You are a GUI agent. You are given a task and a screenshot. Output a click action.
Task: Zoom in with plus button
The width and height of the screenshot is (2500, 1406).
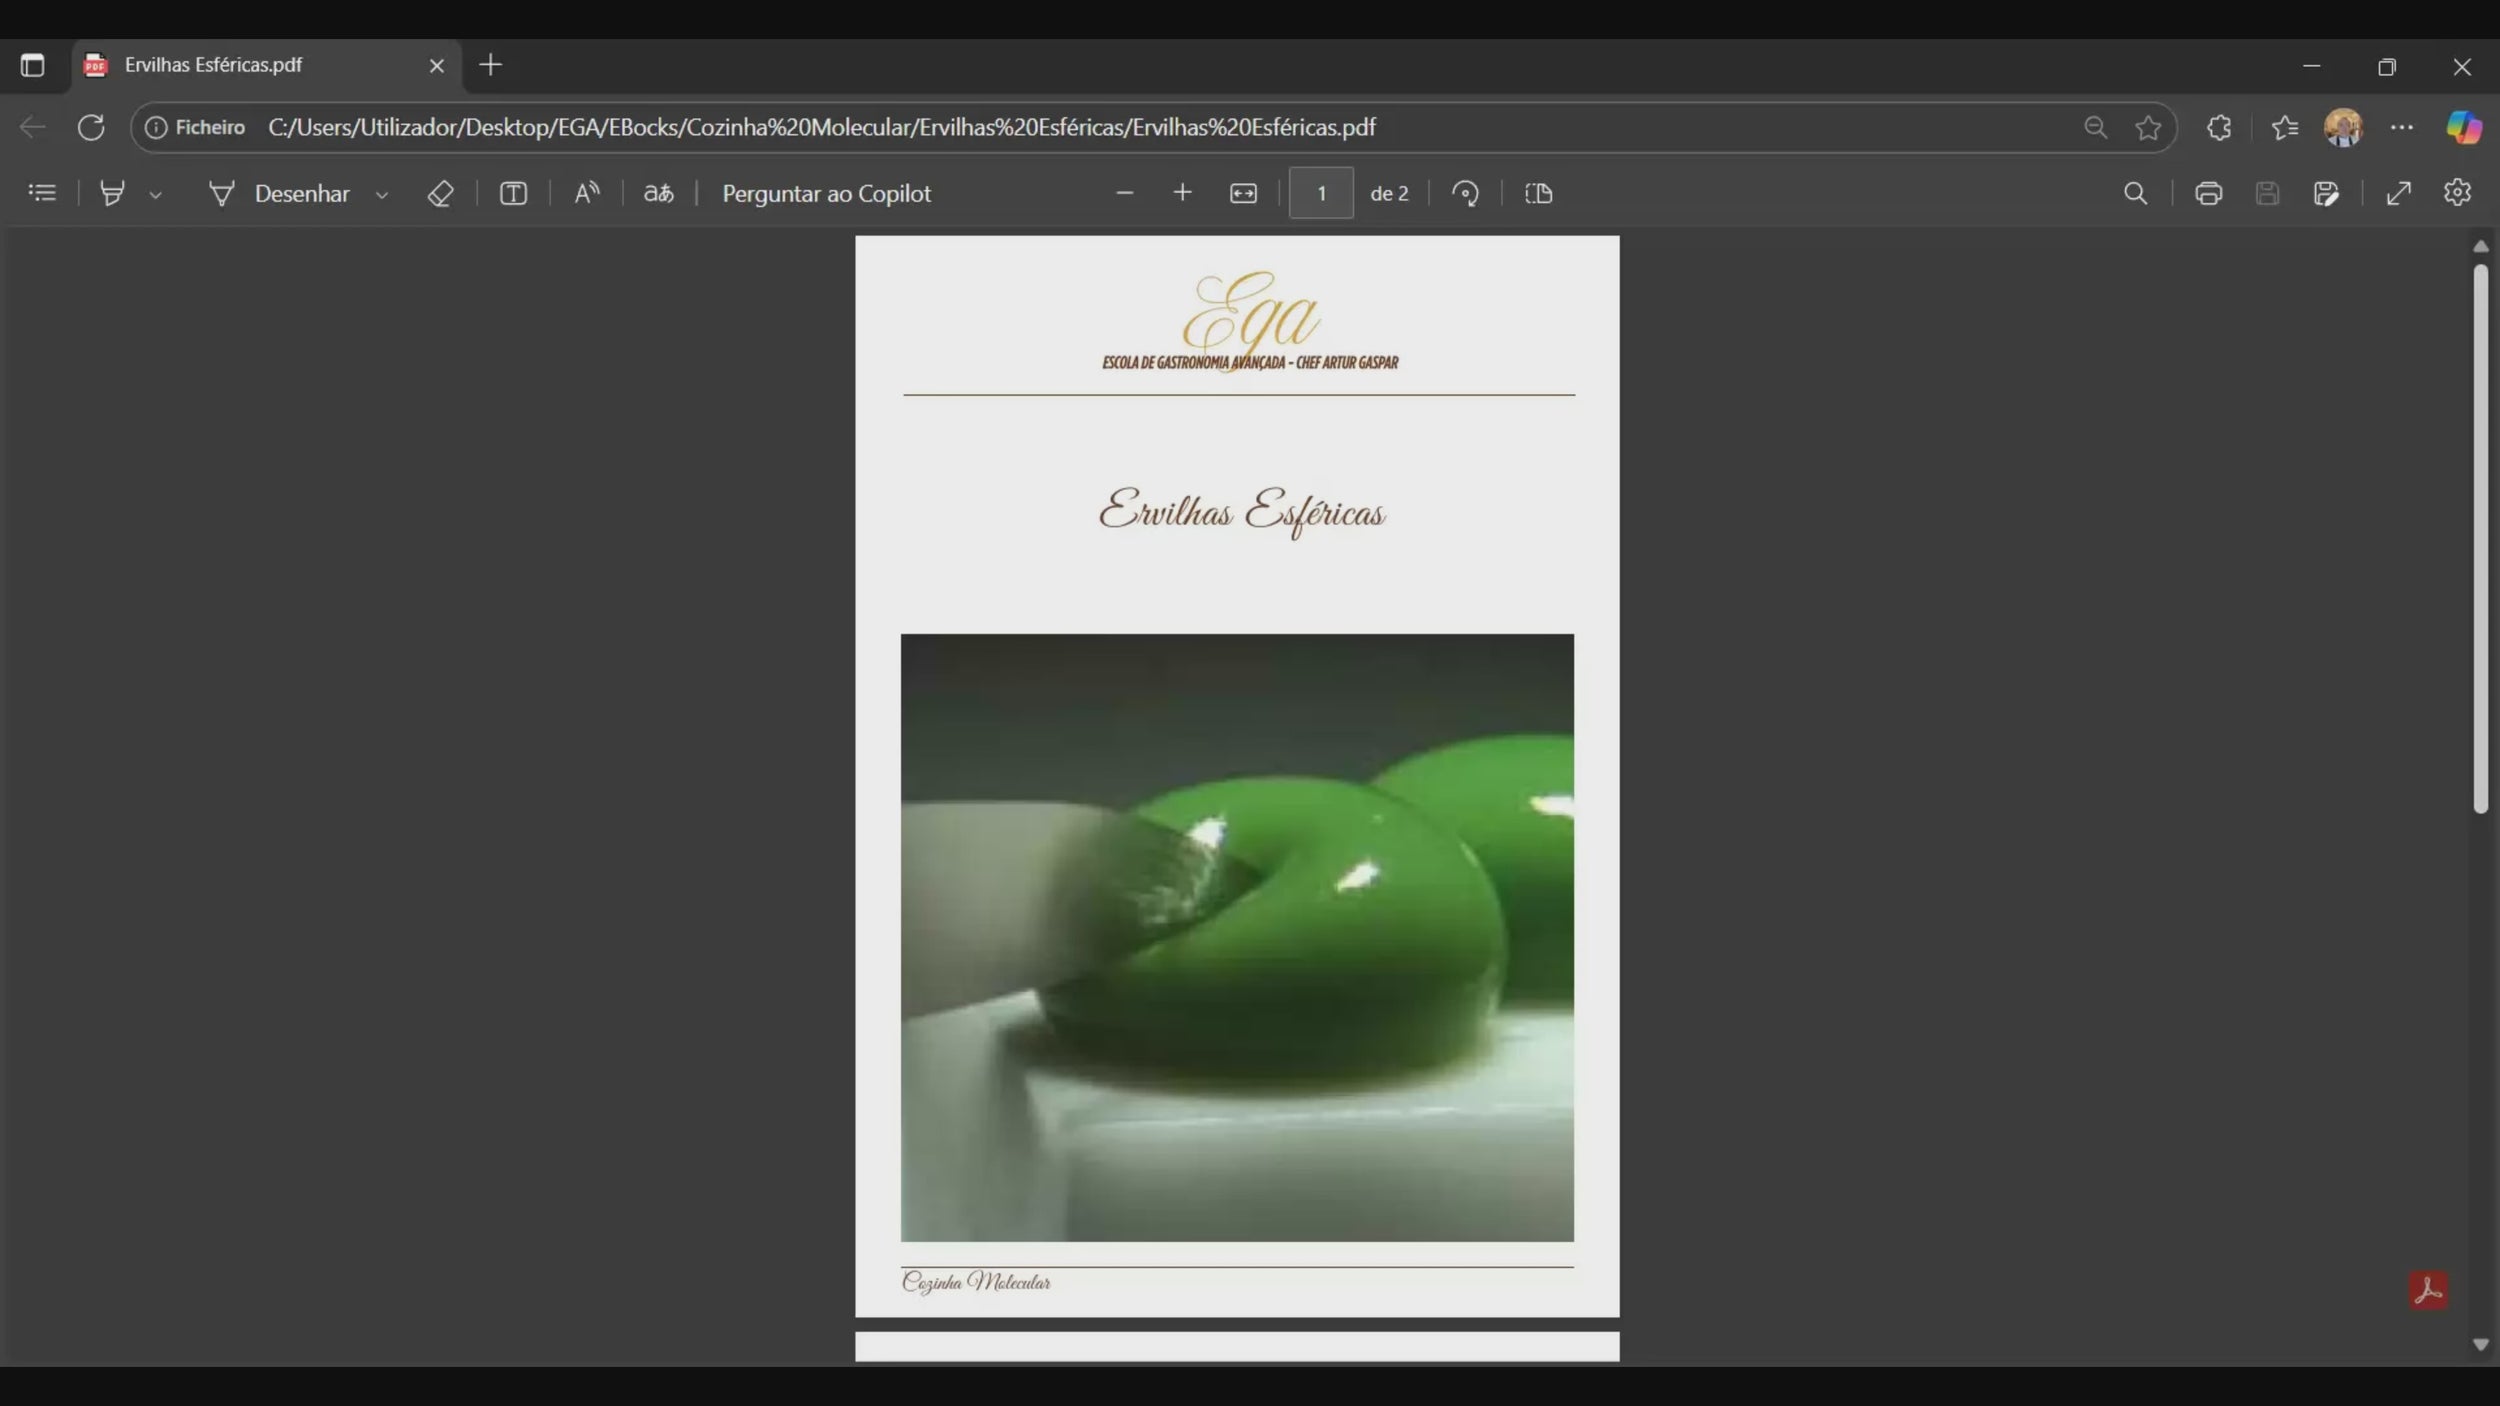tap(1182, 193)
